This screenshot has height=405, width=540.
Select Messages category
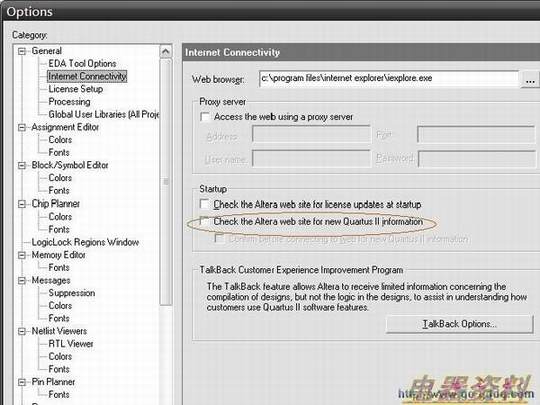tap(51, 281)
